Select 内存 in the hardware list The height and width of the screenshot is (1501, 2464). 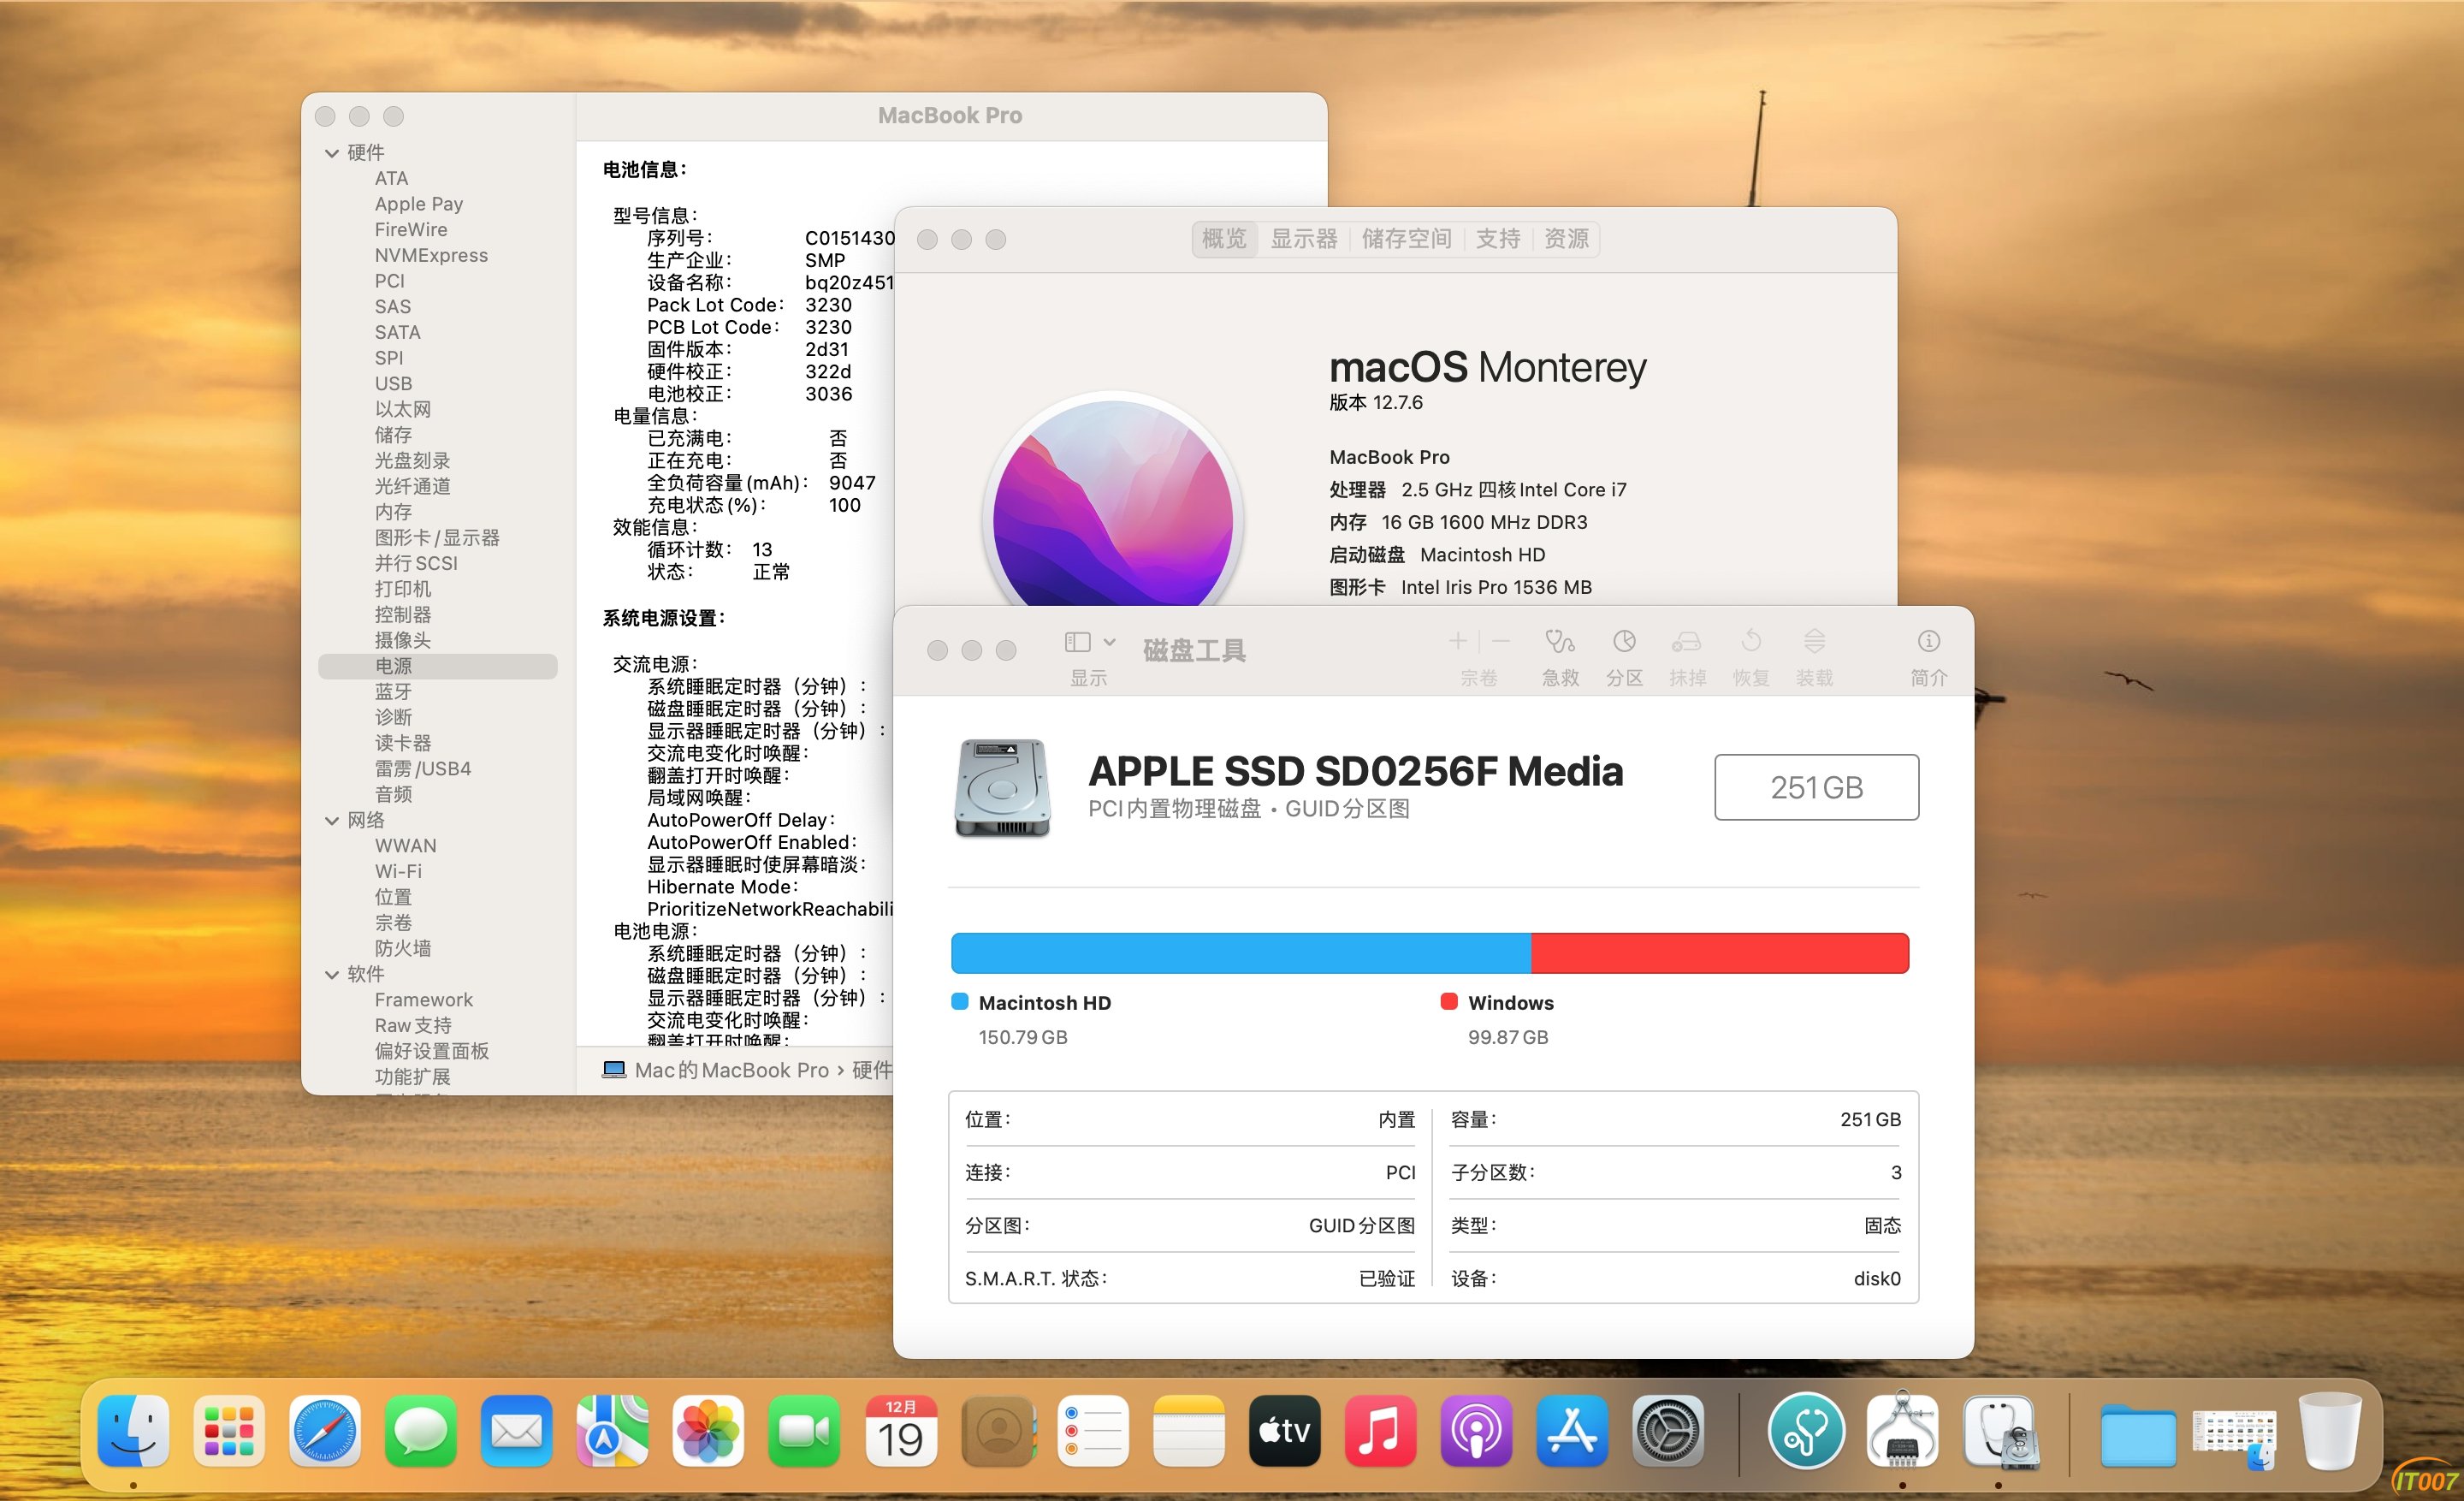tap(393, 512)
